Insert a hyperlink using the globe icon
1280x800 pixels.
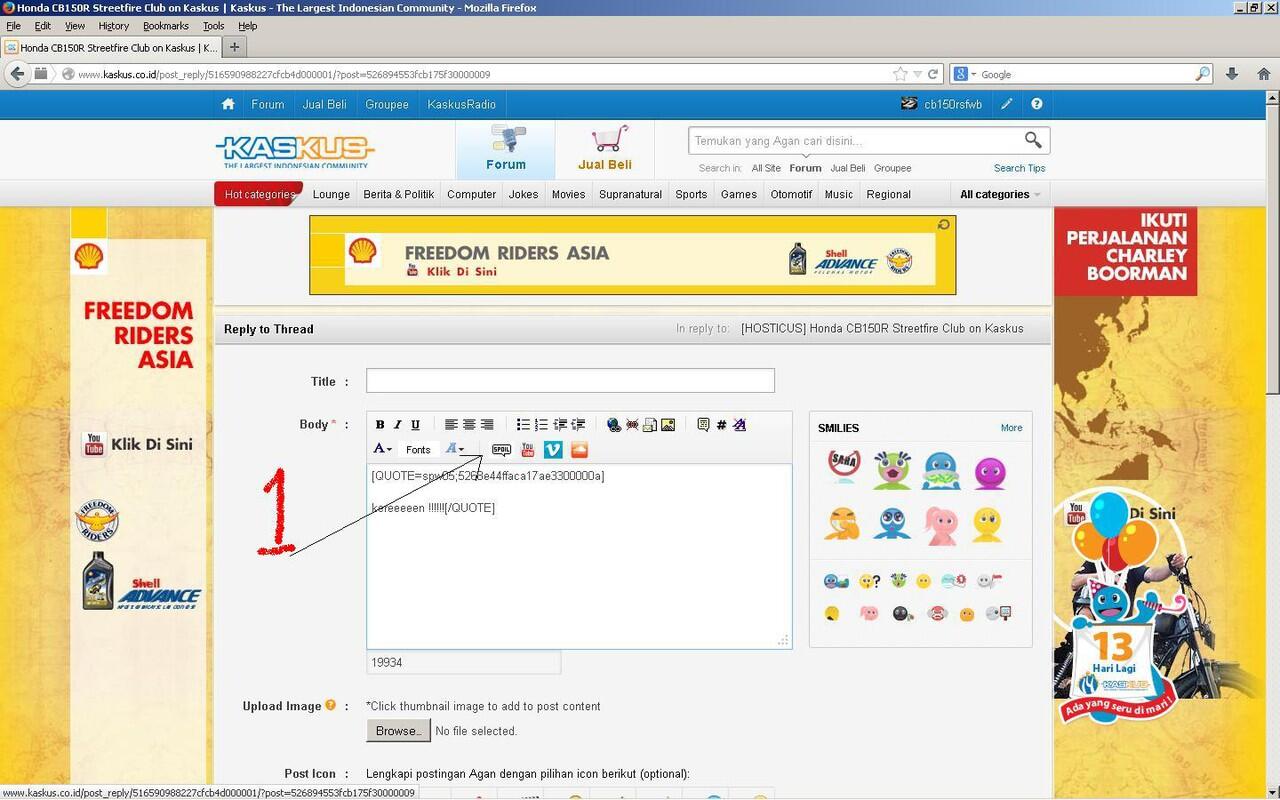[614, 425]
